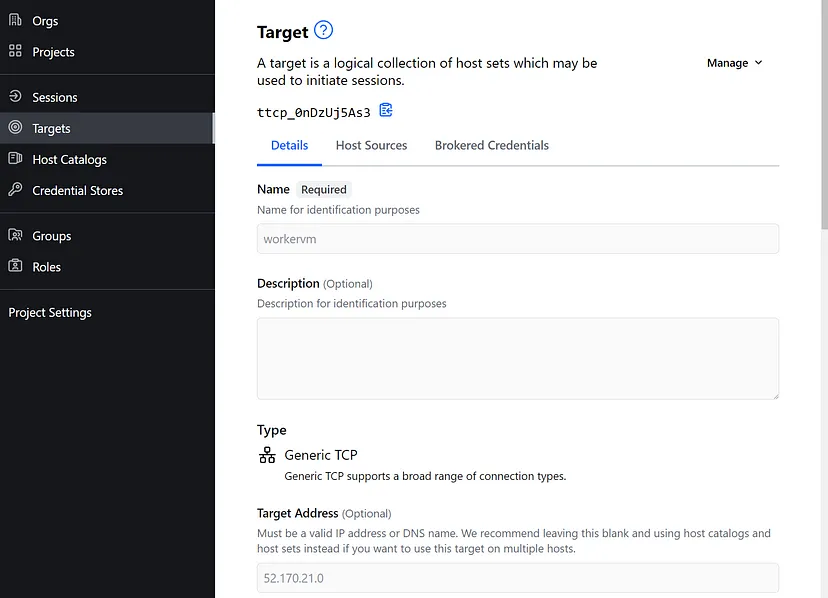Click the Name field containing workervm
The height and width of the screenshot is (598, 828).
click(517, 239)
